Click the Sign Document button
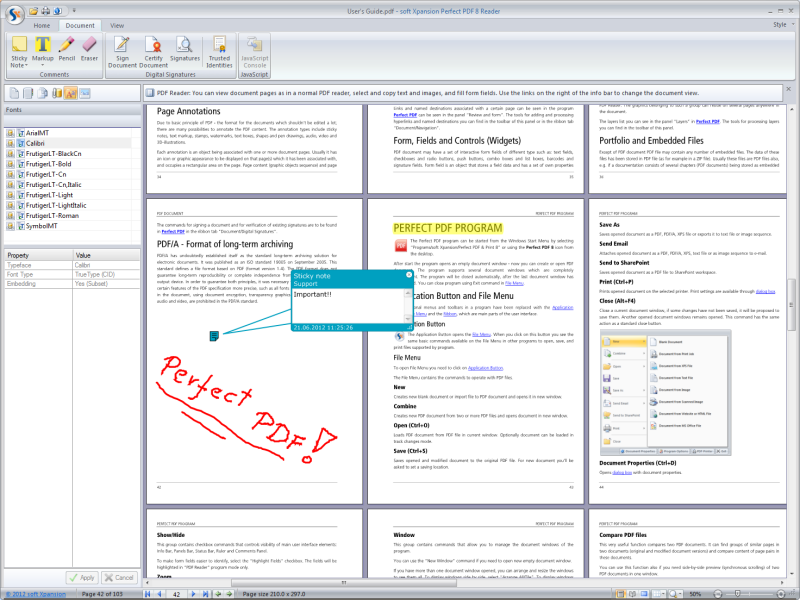Image resolution: width=800 pixels, height=600 pixels. click(122, 52)
